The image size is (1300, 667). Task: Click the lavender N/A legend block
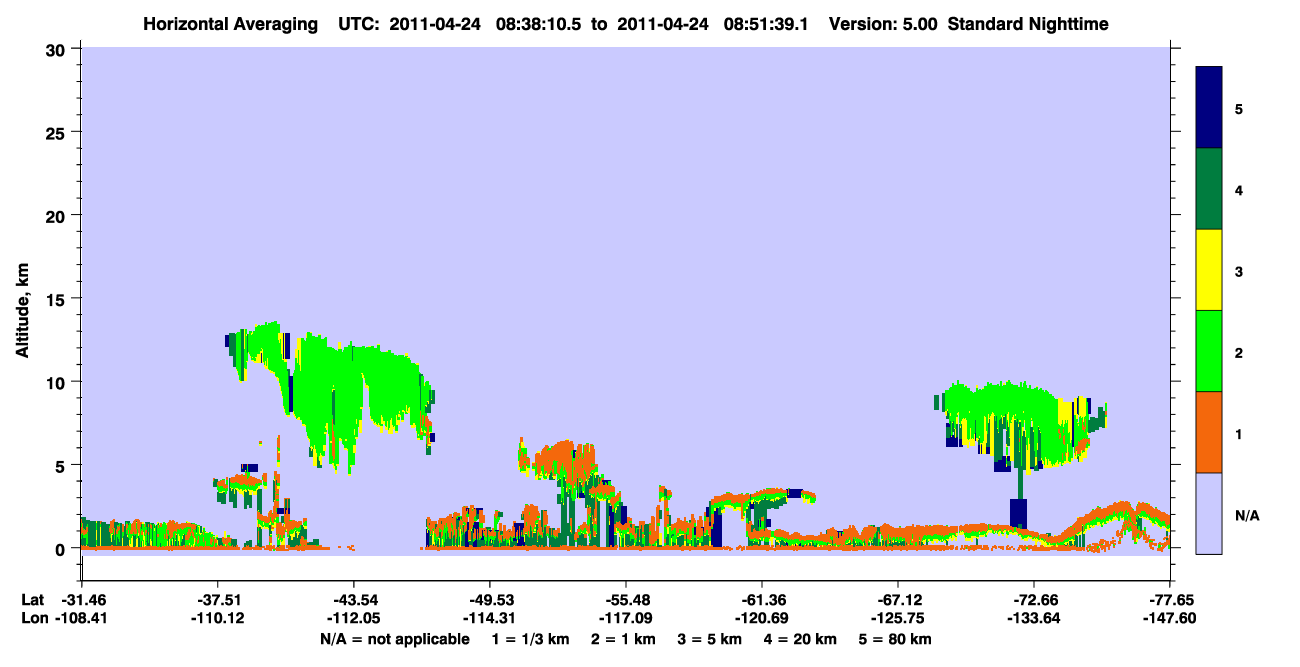tap(1209, 513)
